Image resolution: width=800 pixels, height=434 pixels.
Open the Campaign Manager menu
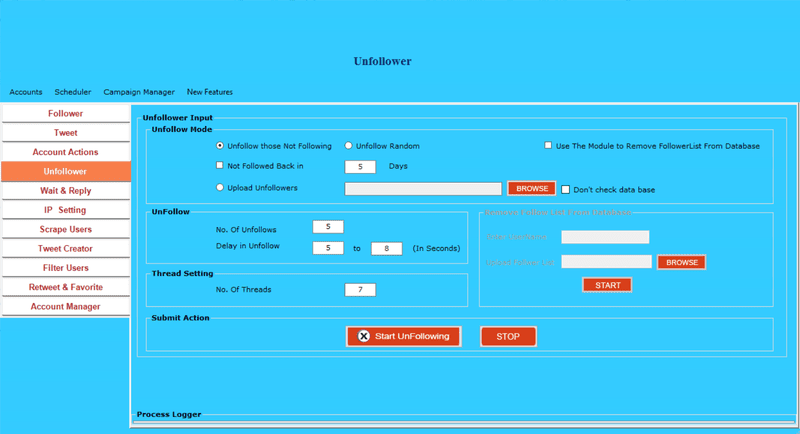point(139,92)
